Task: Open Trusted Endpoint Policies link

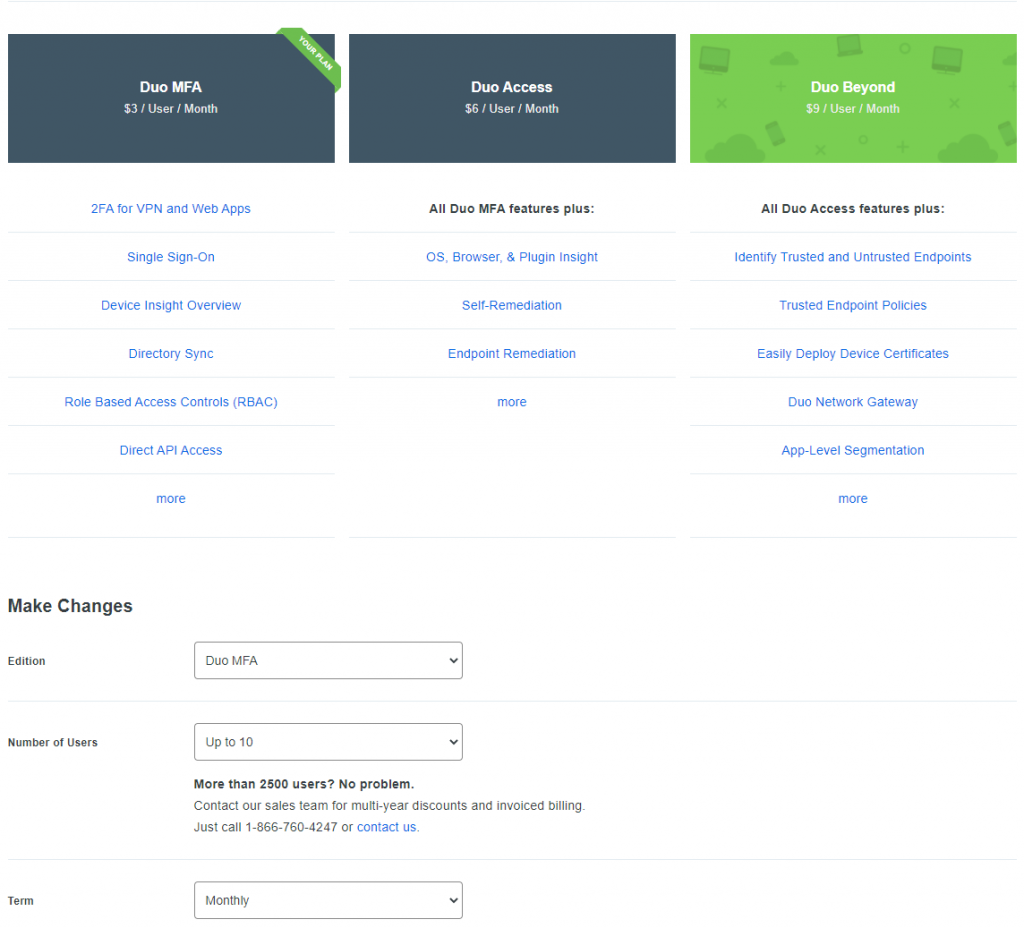Action: pyautogui.click(x=853, y=305)
